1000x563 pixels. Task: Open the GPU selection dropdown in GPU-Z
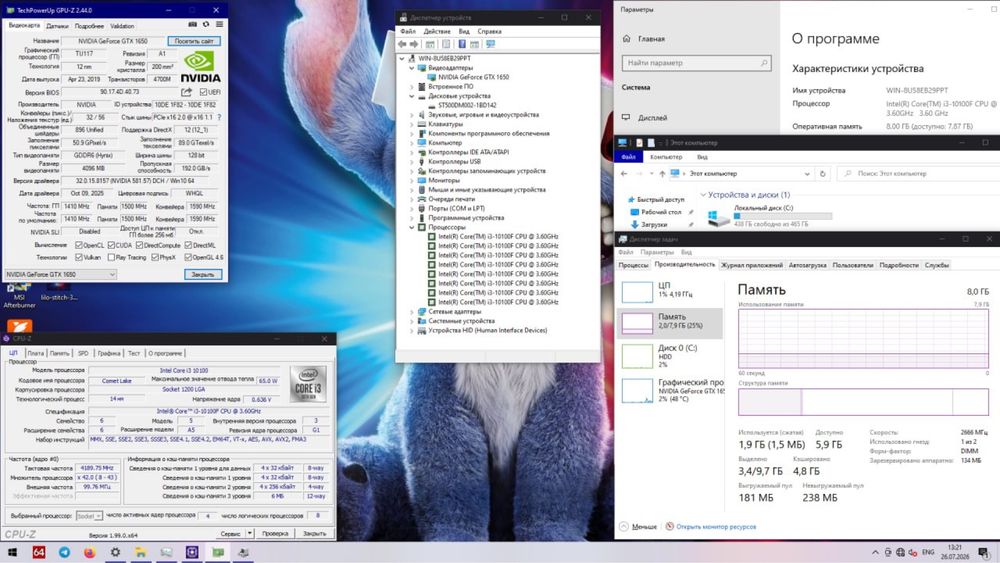tap(61, 274)
